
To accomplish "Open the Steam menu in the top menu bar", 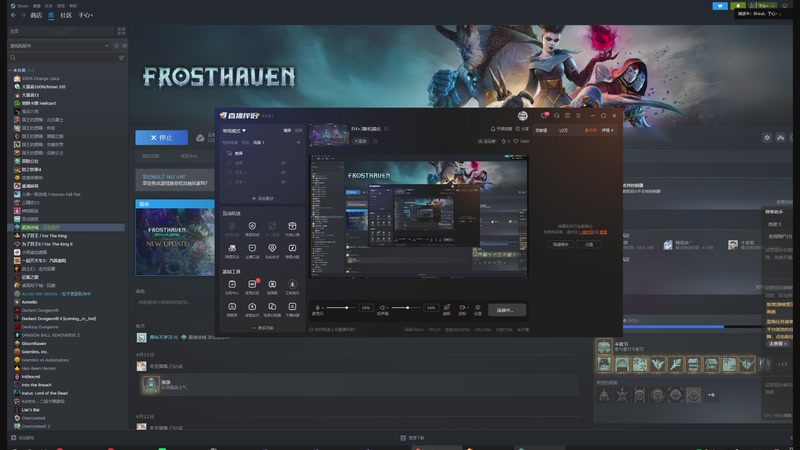I will (x=20, y=6).
